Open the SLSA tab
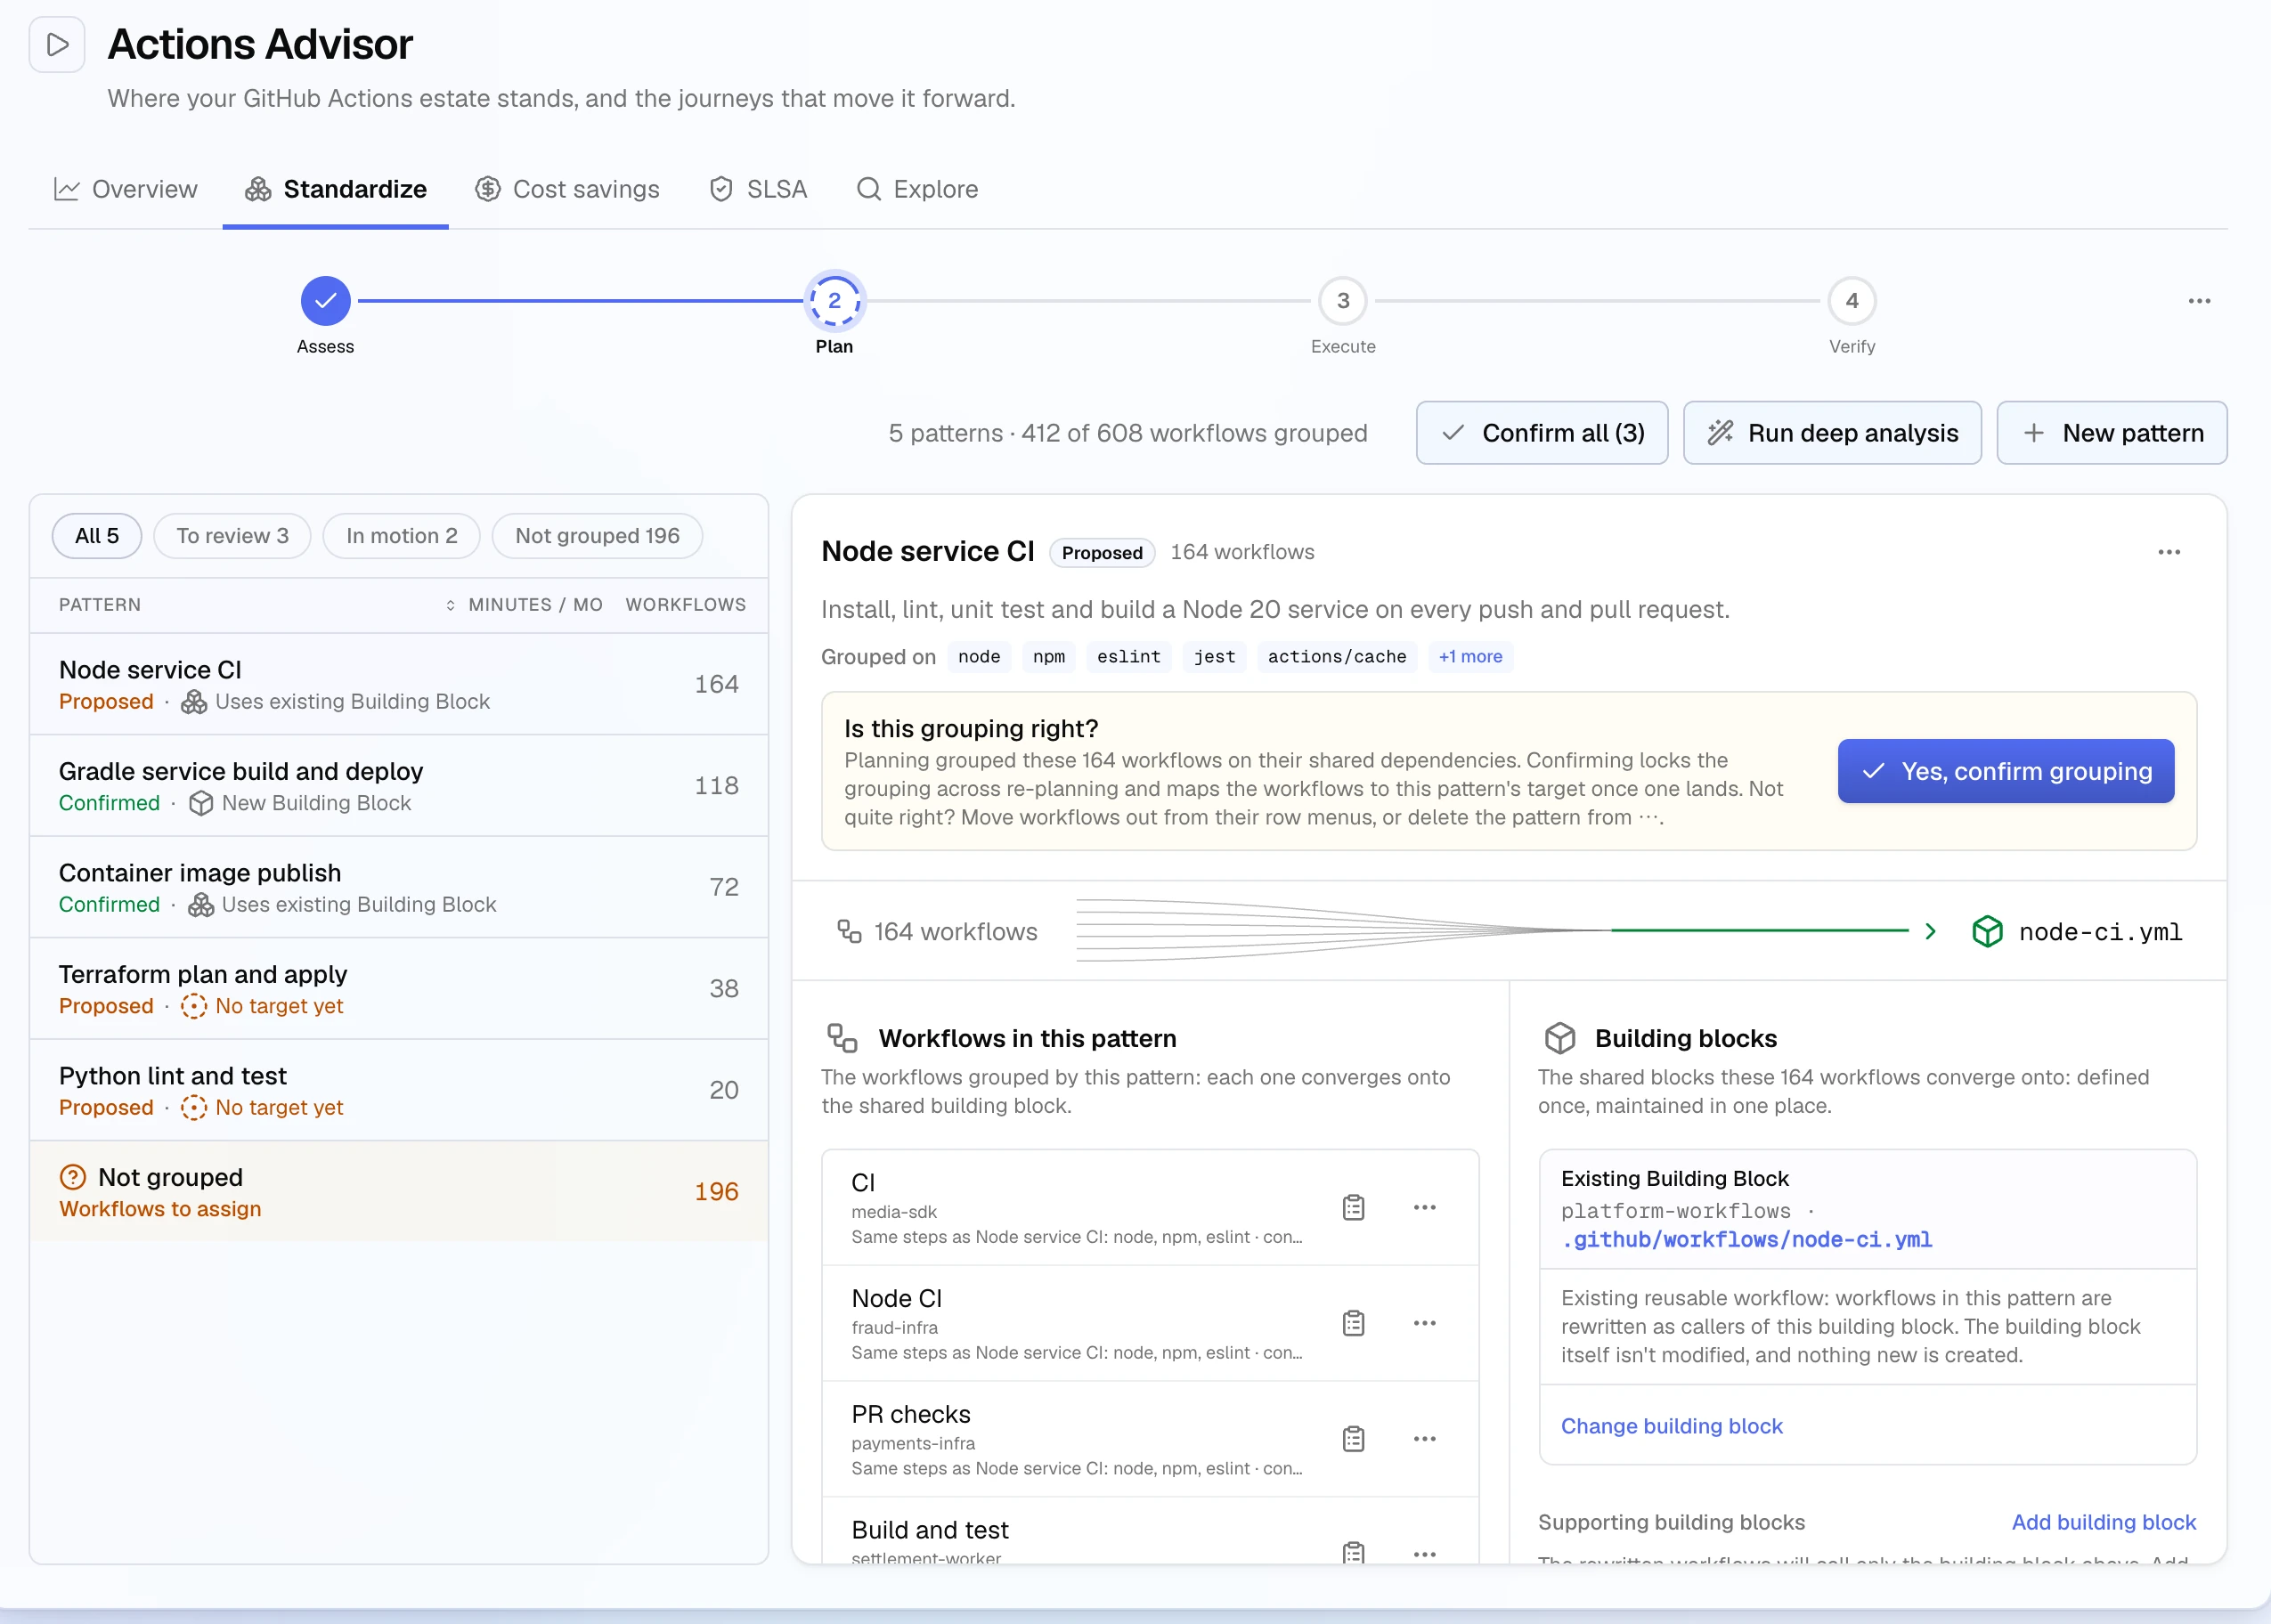The image size is (2271, 1624). [758, 189]
